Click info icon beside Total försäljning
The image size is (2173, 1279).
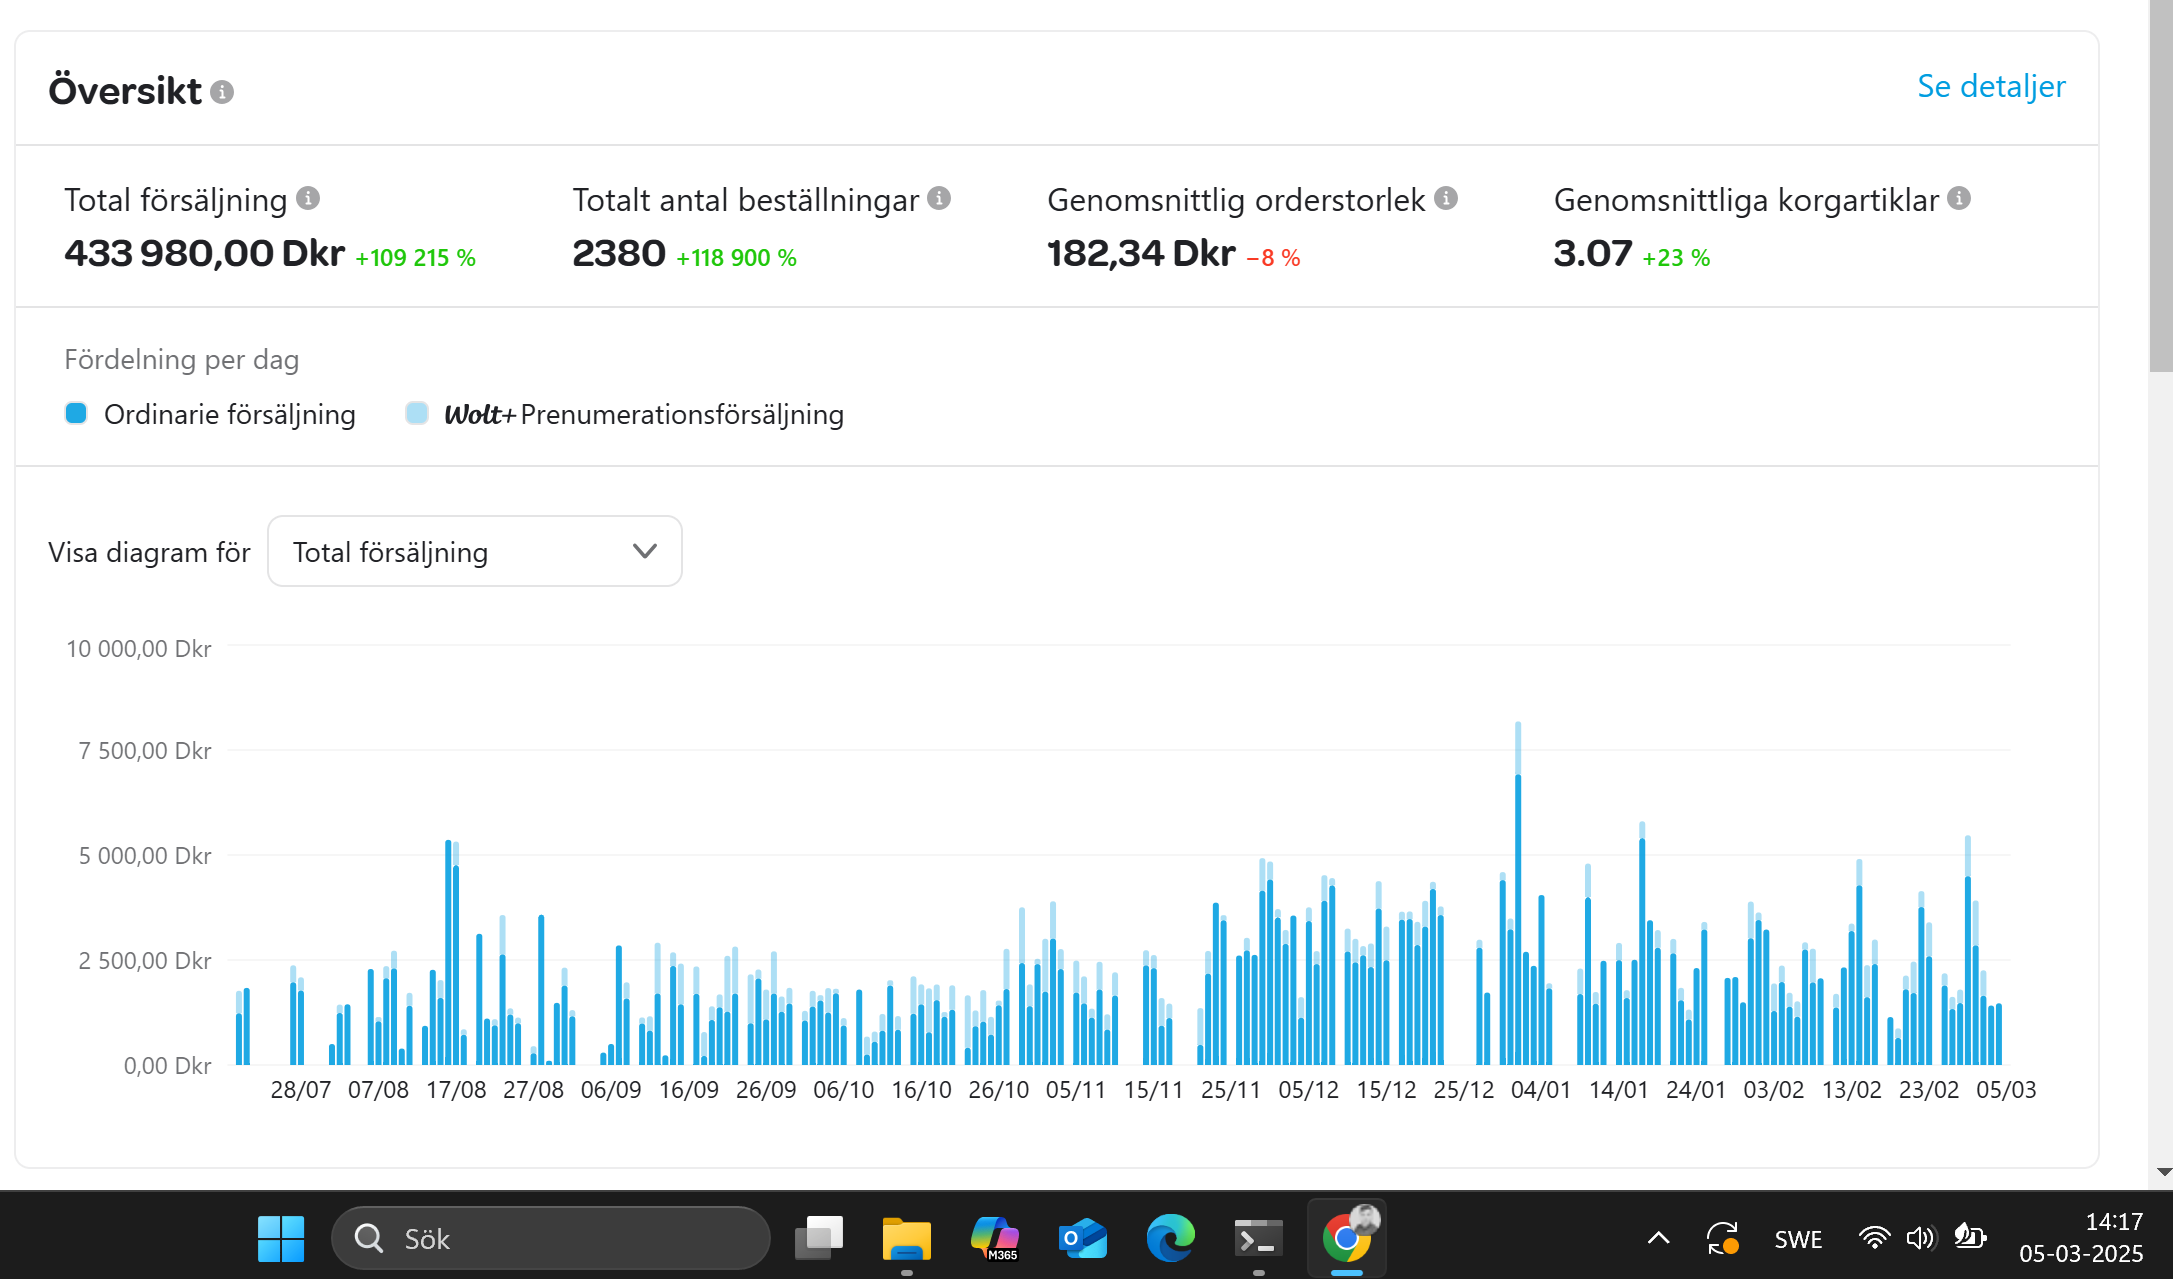pos(308,198)
